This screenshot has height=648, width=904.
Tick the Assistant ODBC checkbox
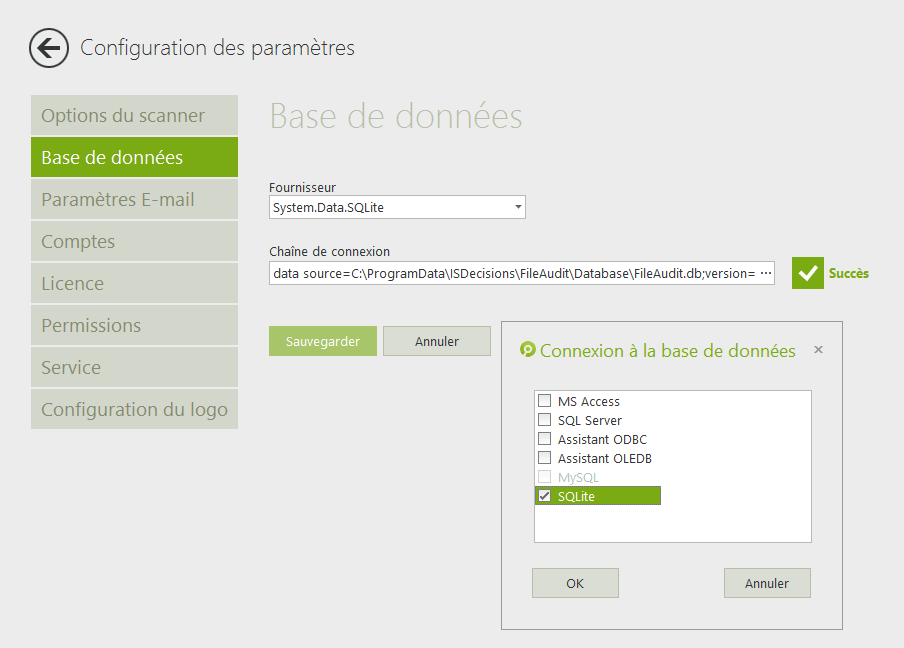(x=545, y=439)
